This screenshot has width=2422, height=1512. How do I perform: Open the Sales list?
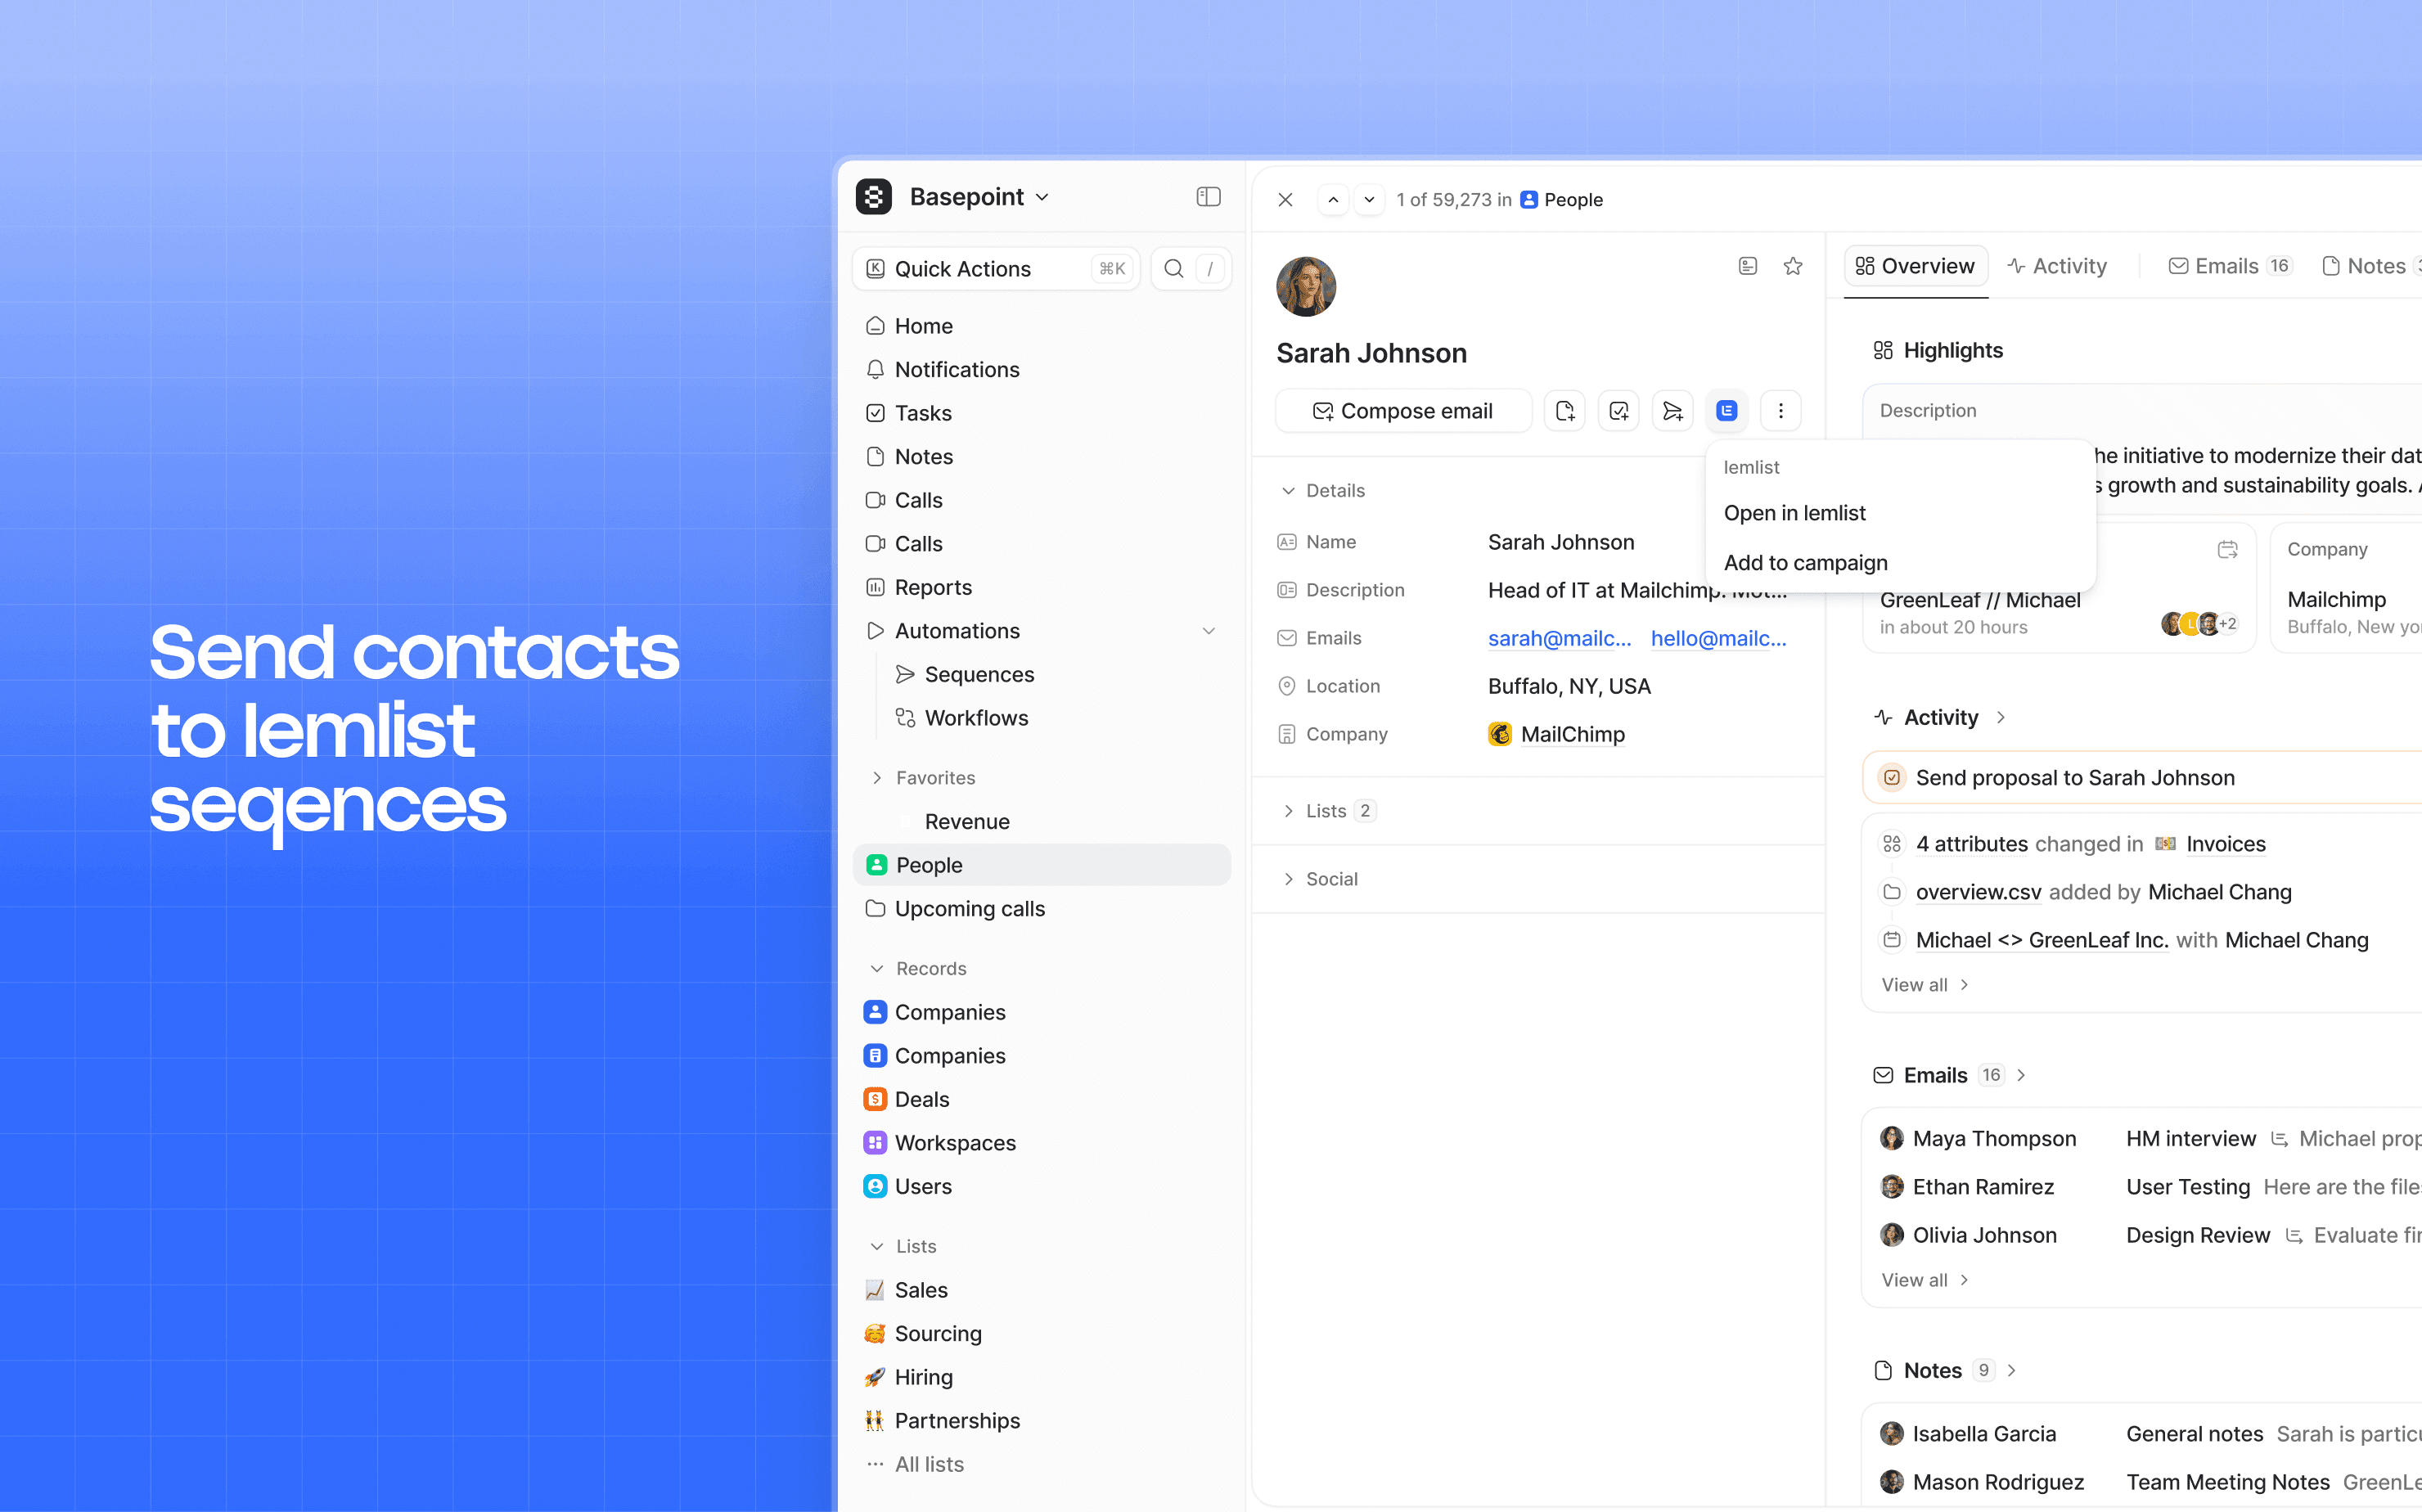[x=1041, y=1291]
